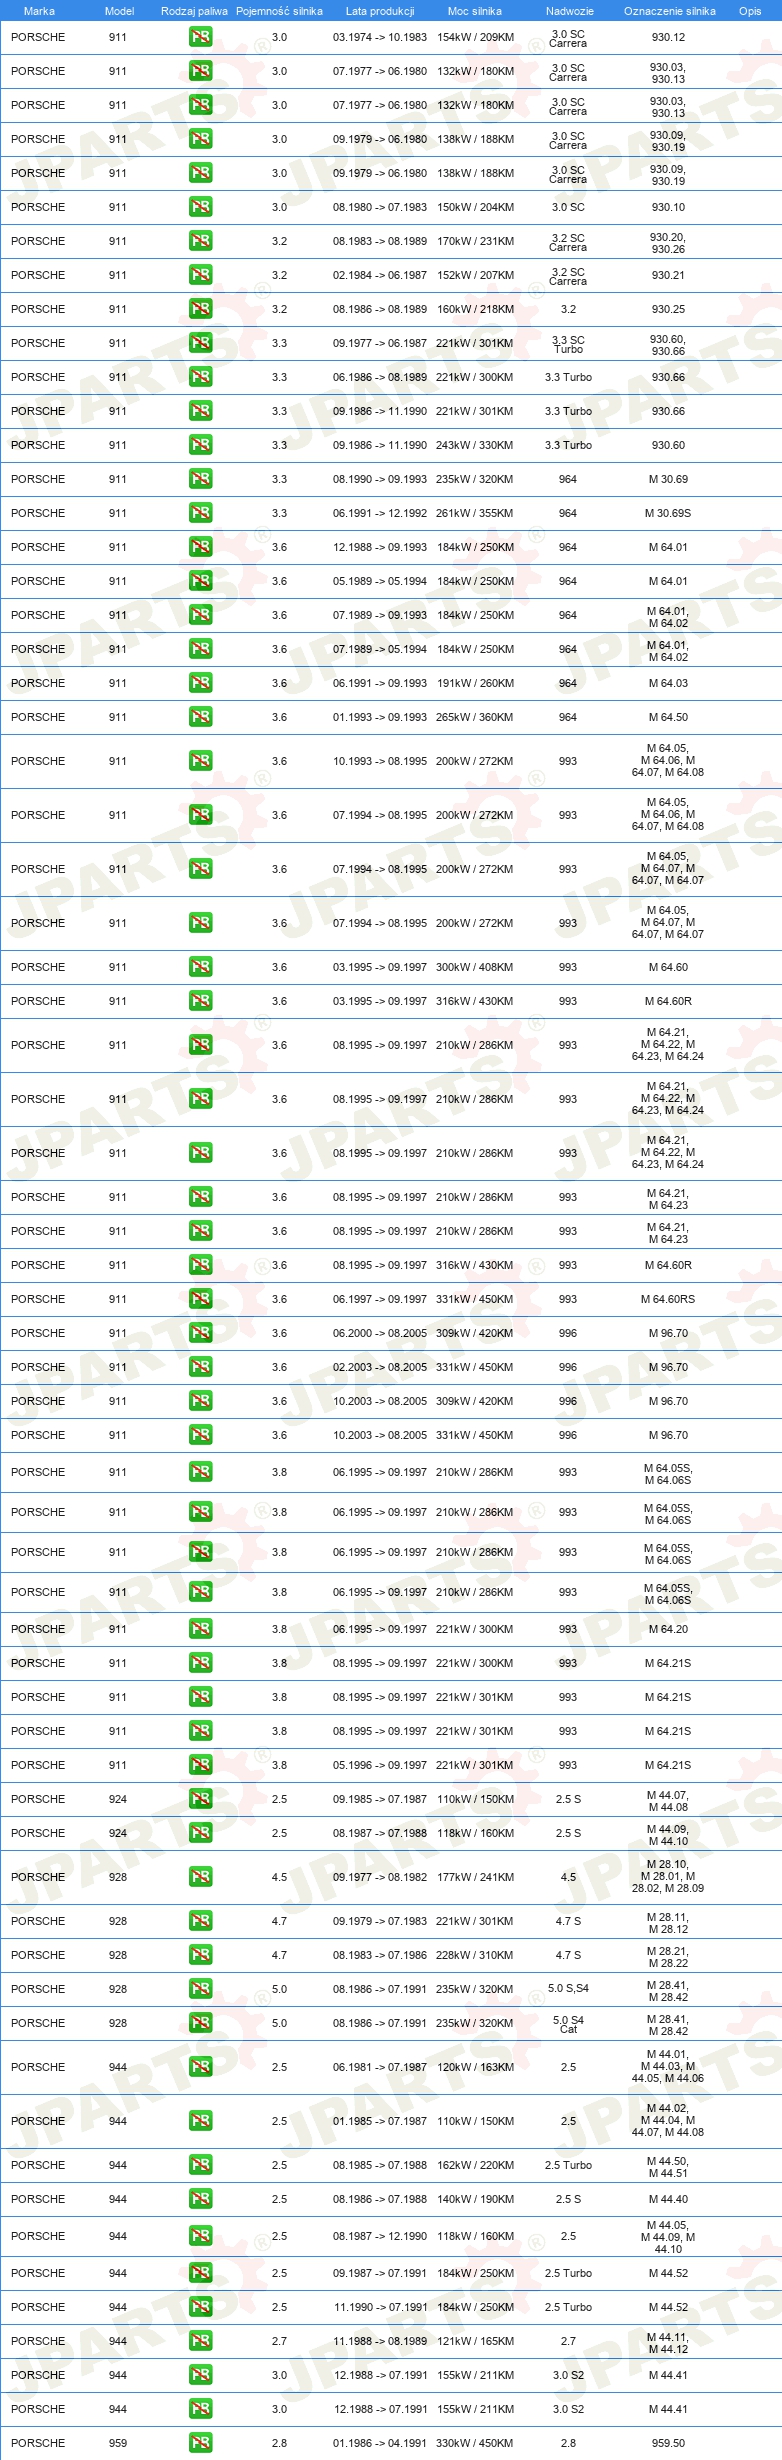782x2460 pixels.
Task: Select the fuel icon in the 928 09.1979 -> 07.1983 row
Action: pos(200,1921)
